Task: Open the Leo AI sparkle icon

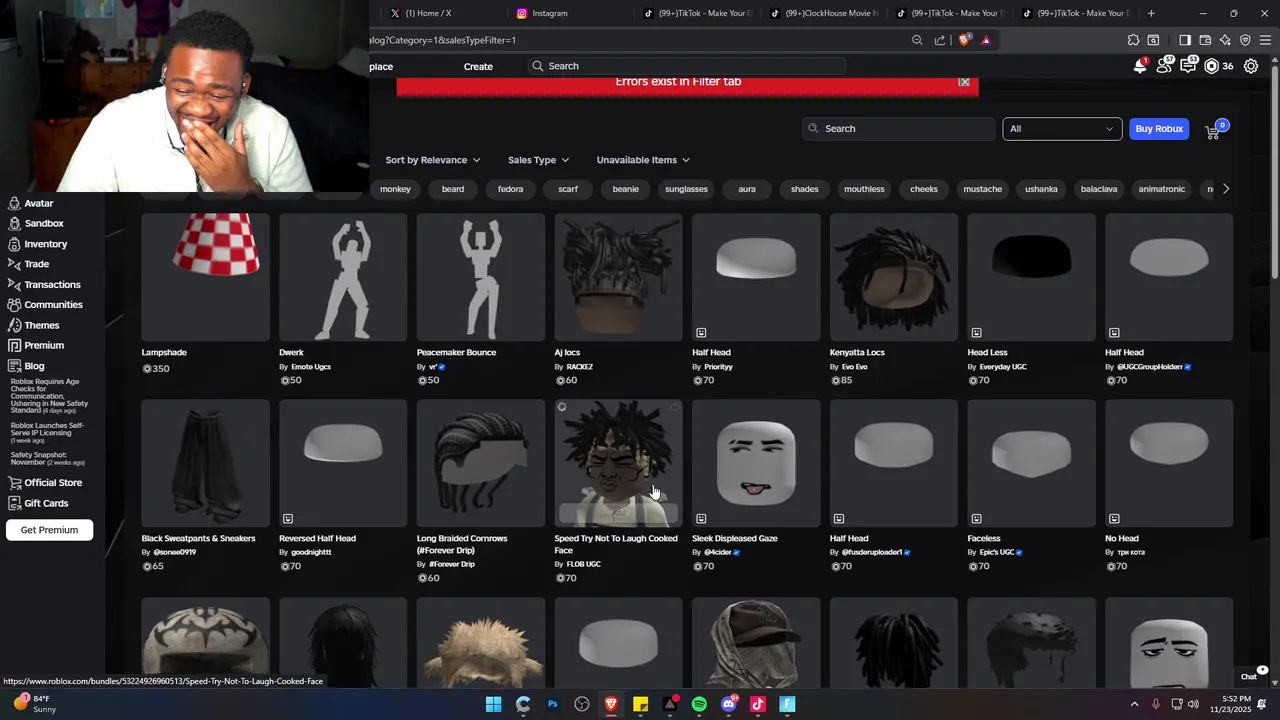Action: 1225,40
